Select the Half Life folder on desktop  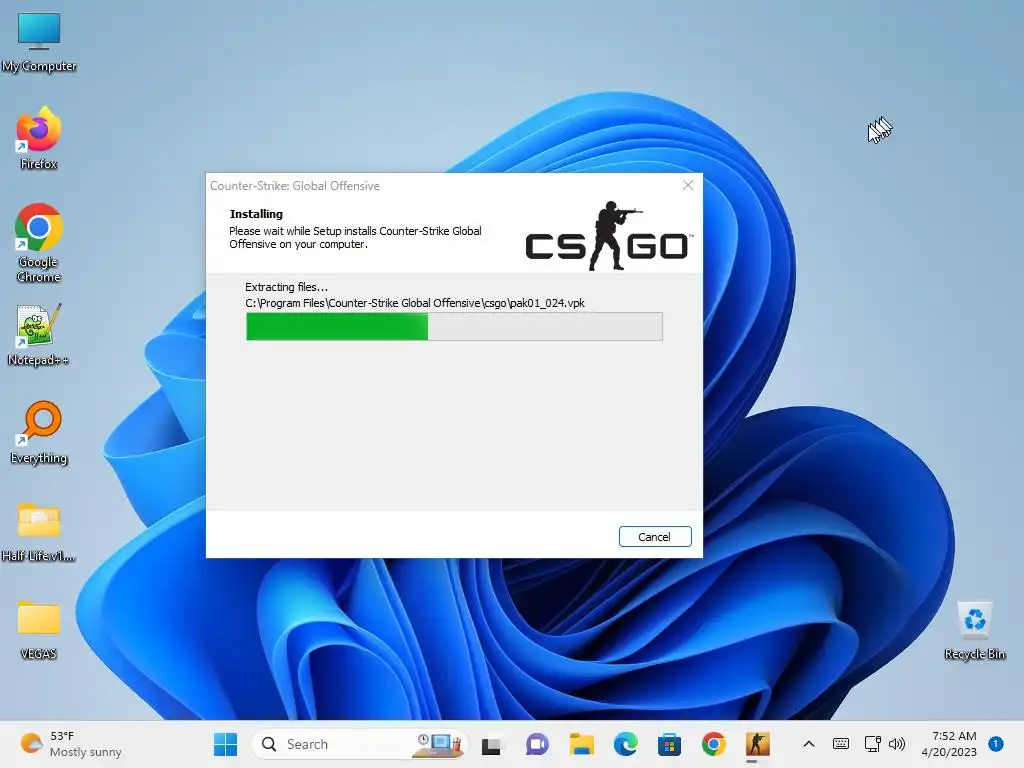click(x=39, y=532)
